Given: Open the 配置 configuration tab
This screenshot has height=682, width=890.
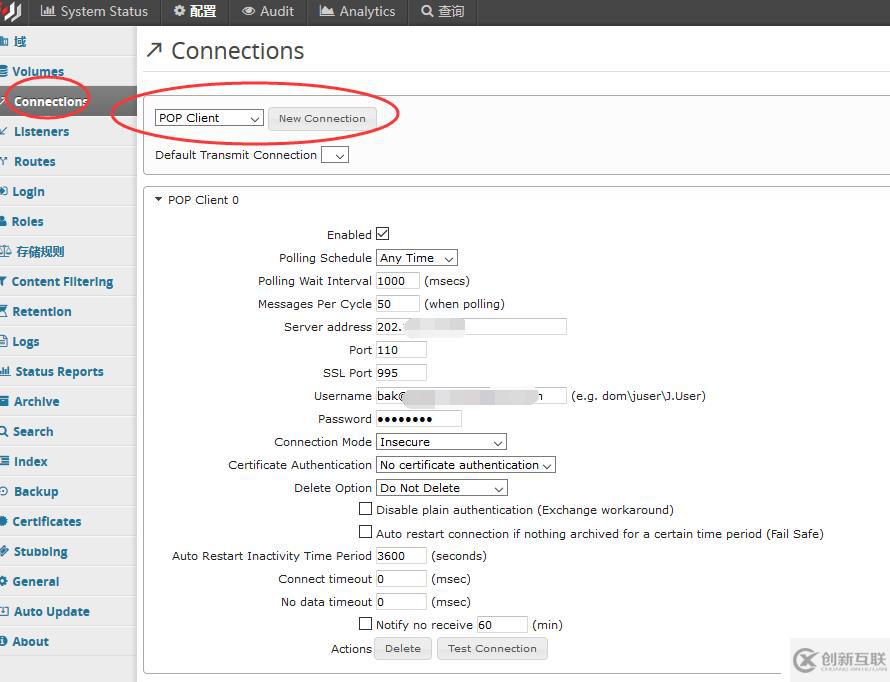Looking at the screenshot, I should [195, 11].
